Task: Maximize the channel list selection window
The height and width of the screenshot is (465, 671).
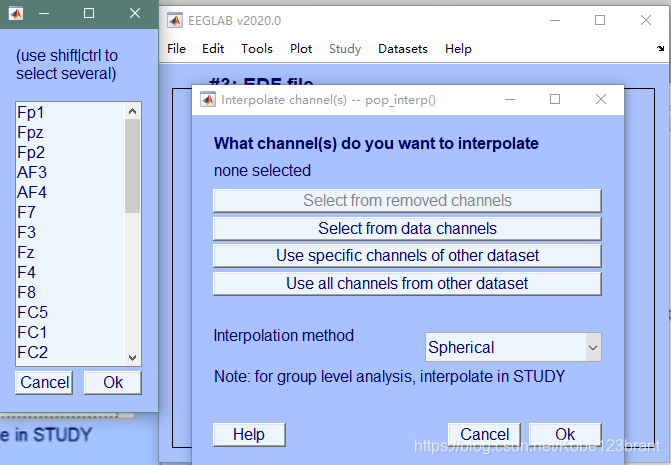Action: pyautogui.click(x=89, y=13)
